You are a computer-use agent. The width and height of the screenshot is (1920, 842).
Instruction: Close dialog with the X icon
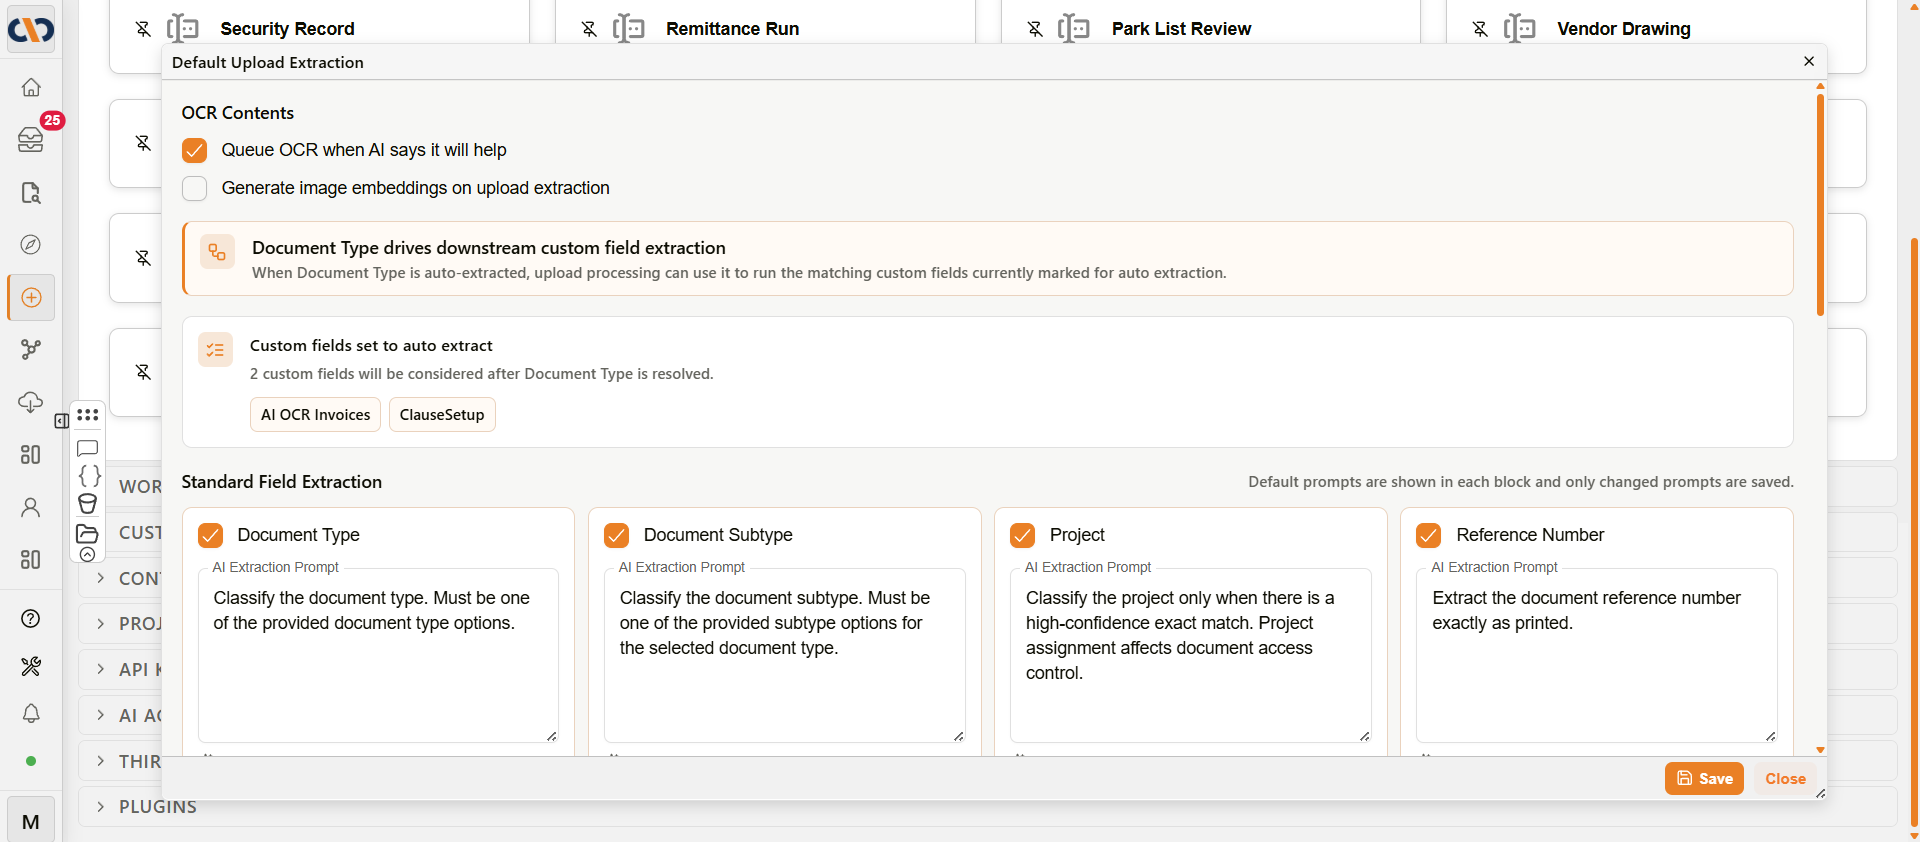coord(1809,61)
